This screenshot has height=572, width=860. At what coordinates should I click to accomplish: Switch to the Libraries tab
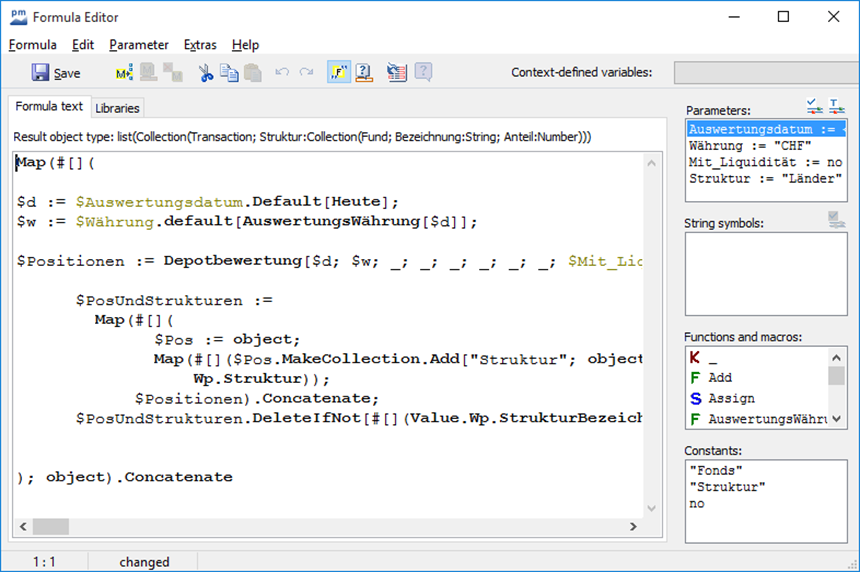[117, 108]
